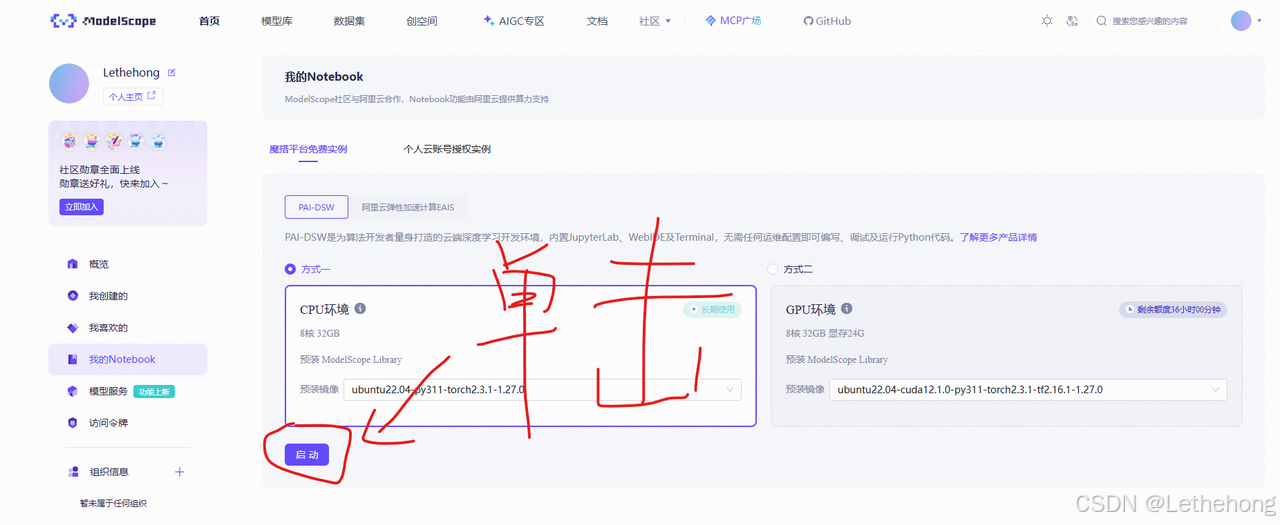Open 我喜欢的 in the sidebar

point(128,328)
